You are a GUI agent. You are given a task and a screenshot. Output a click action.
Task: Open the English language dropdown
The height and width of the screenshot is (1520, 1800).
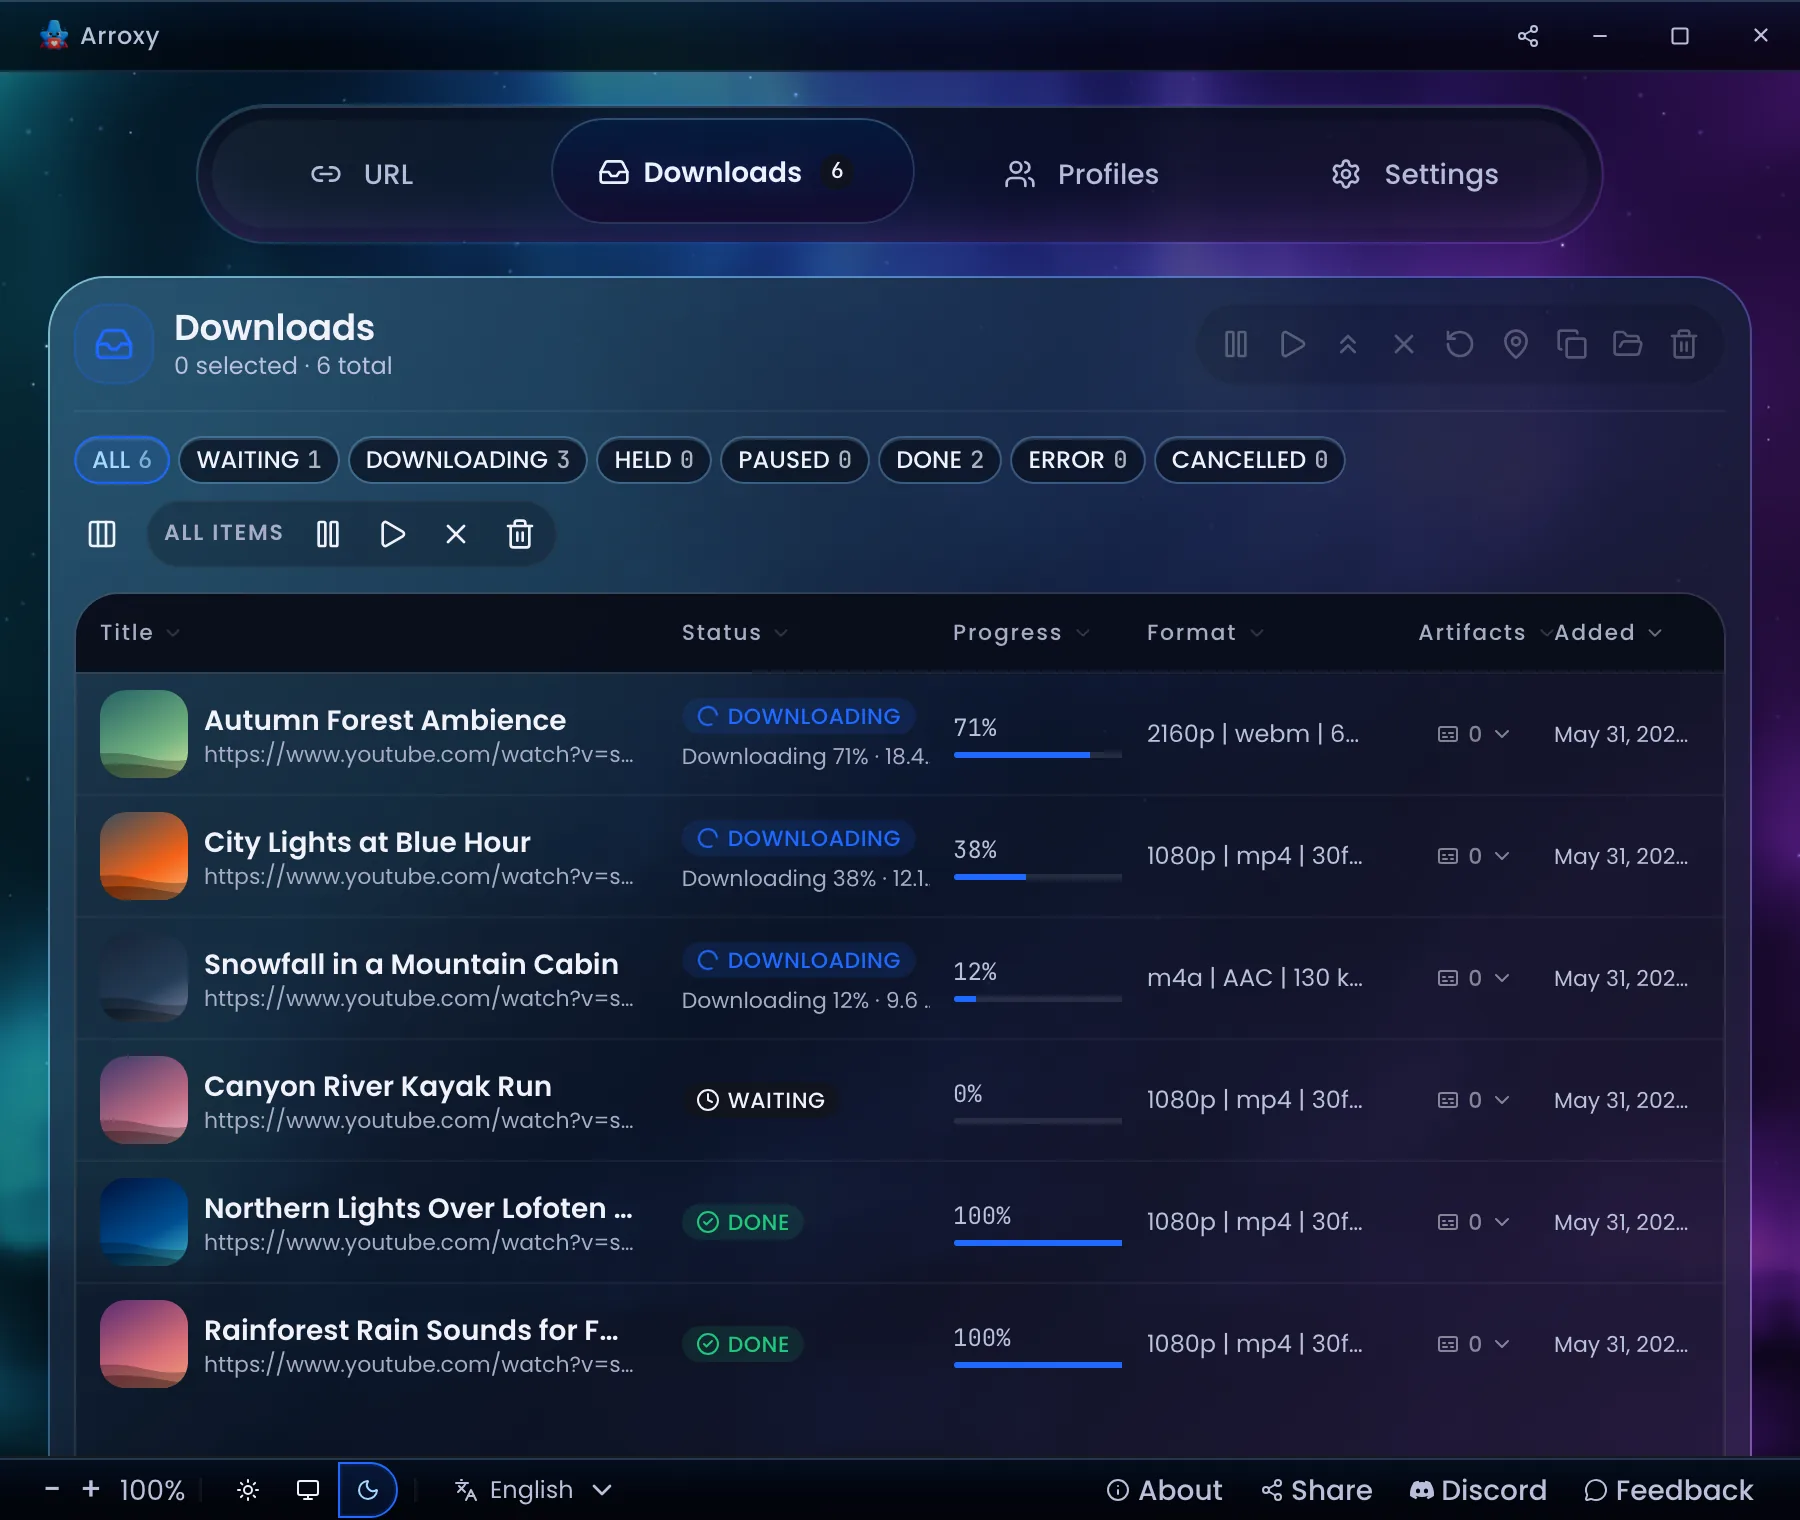point(533,1490)
